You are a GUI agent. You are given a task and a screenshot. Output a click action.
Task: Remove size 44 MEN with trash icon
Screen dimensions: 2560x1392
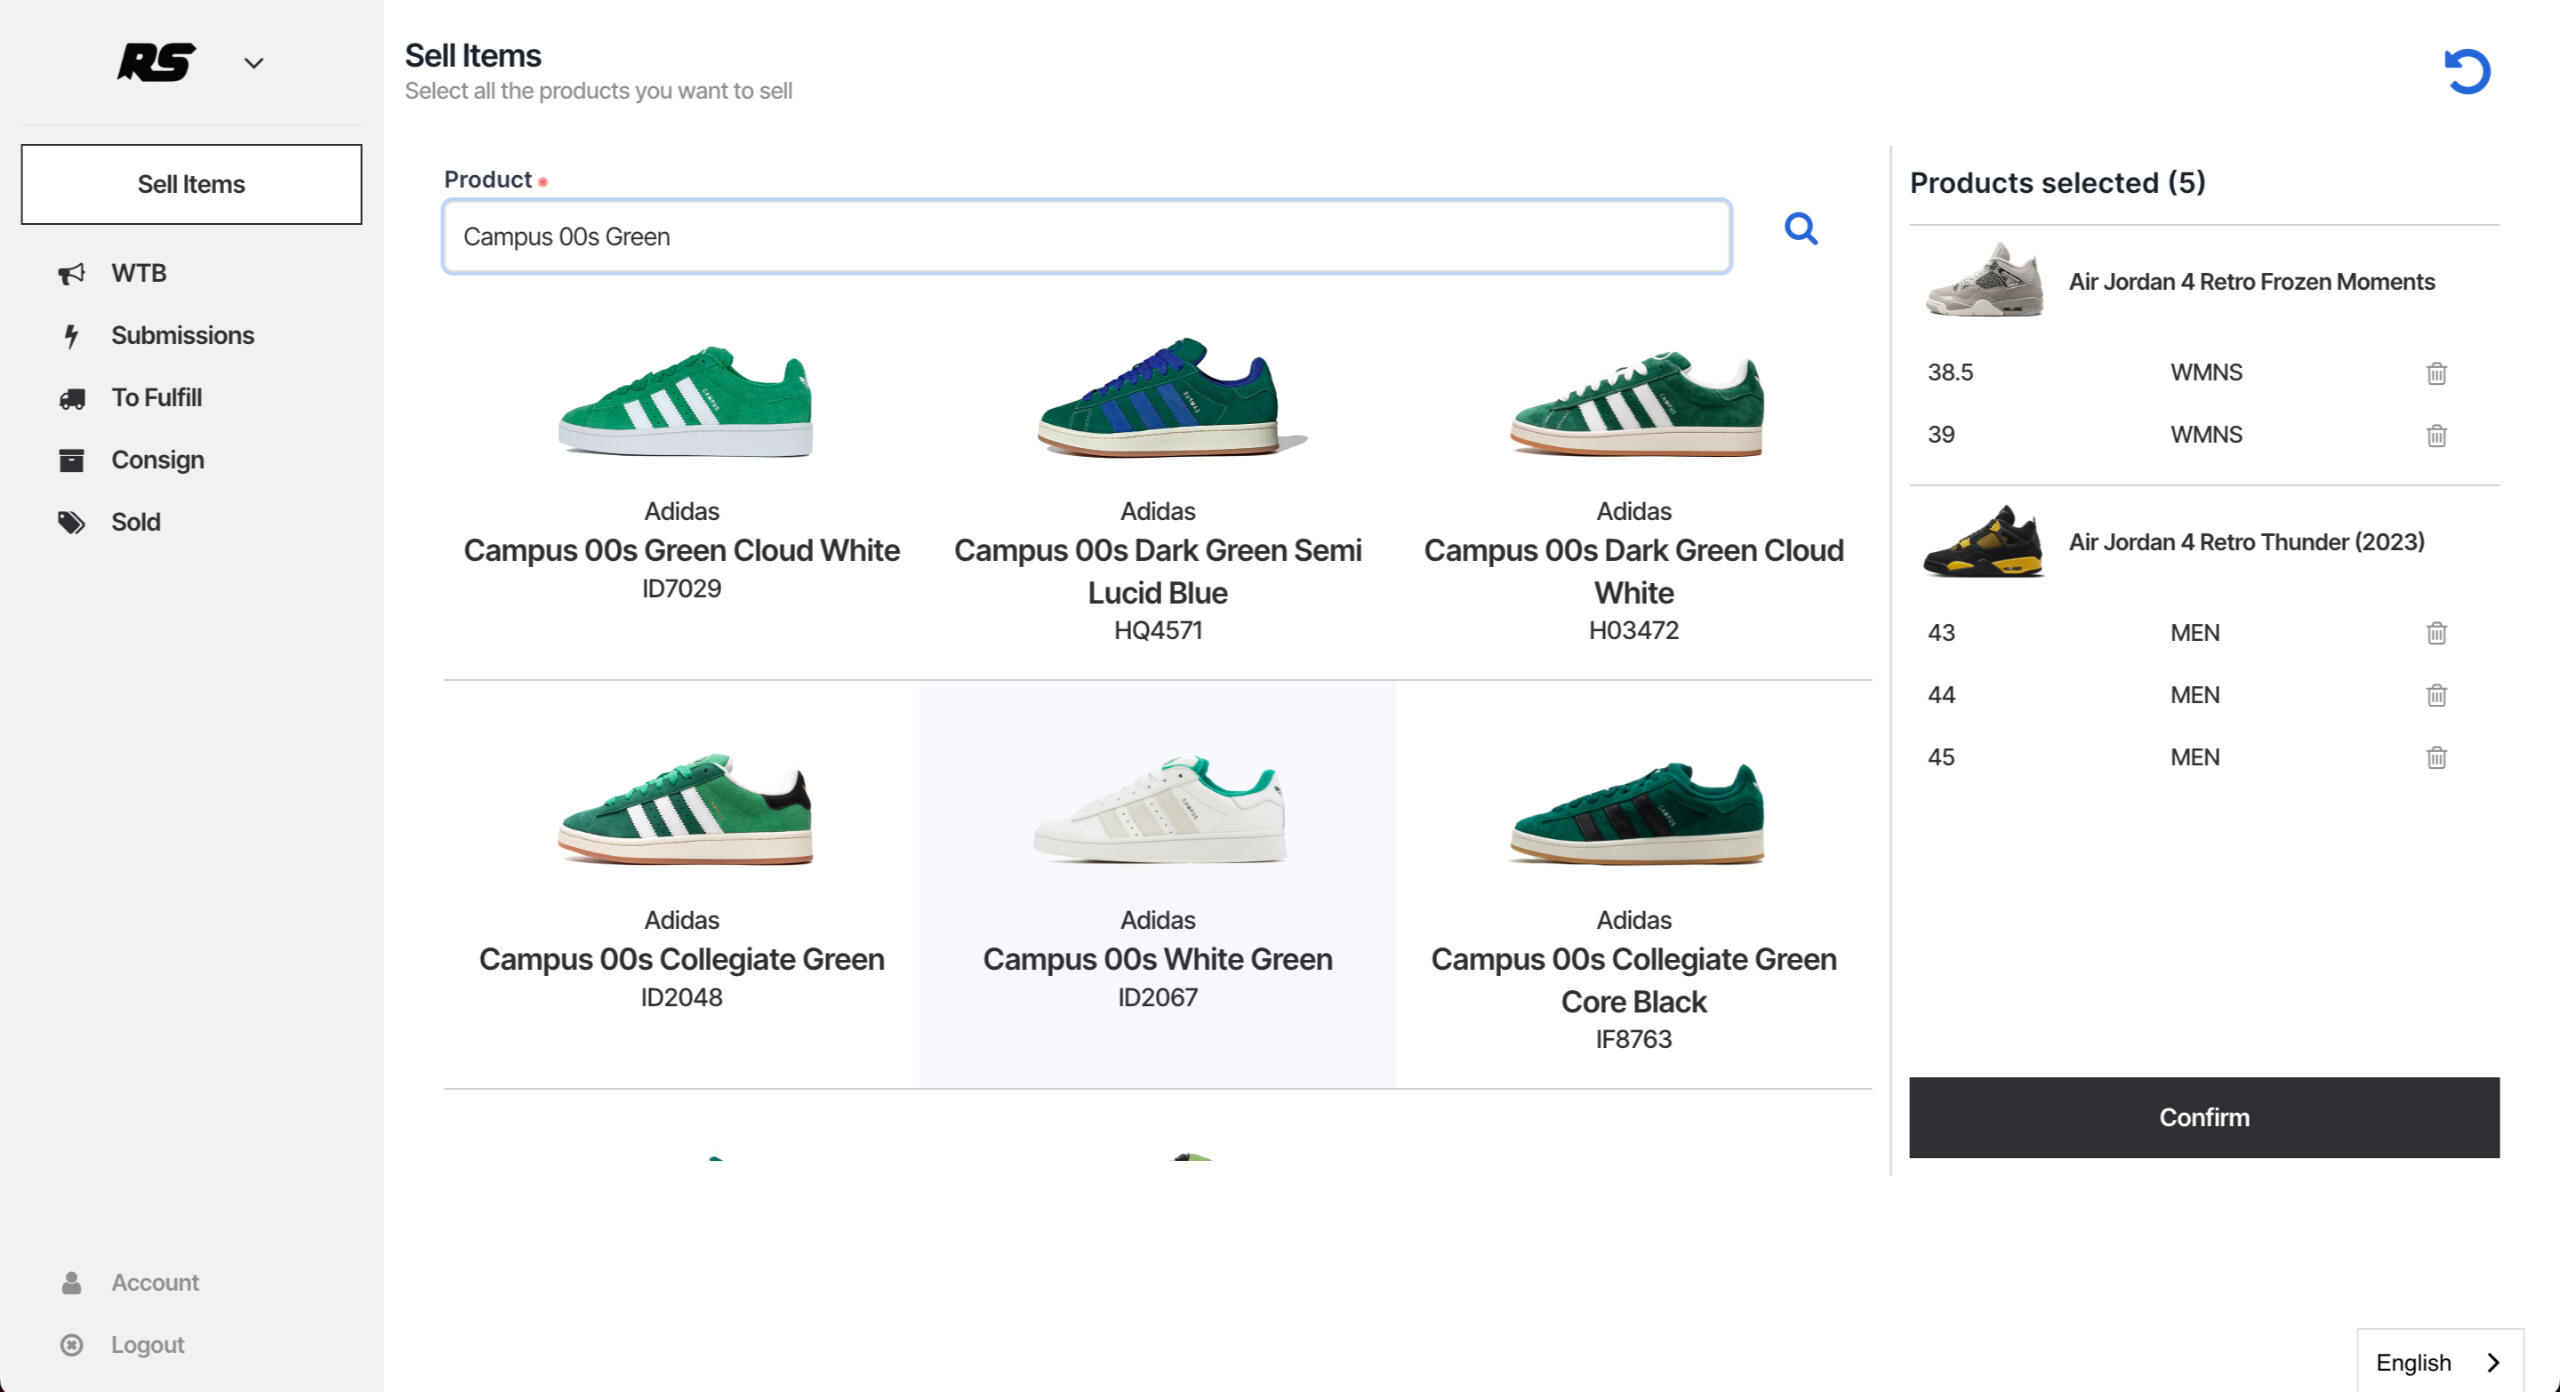pyautogui.click(x=2436, y=695)
